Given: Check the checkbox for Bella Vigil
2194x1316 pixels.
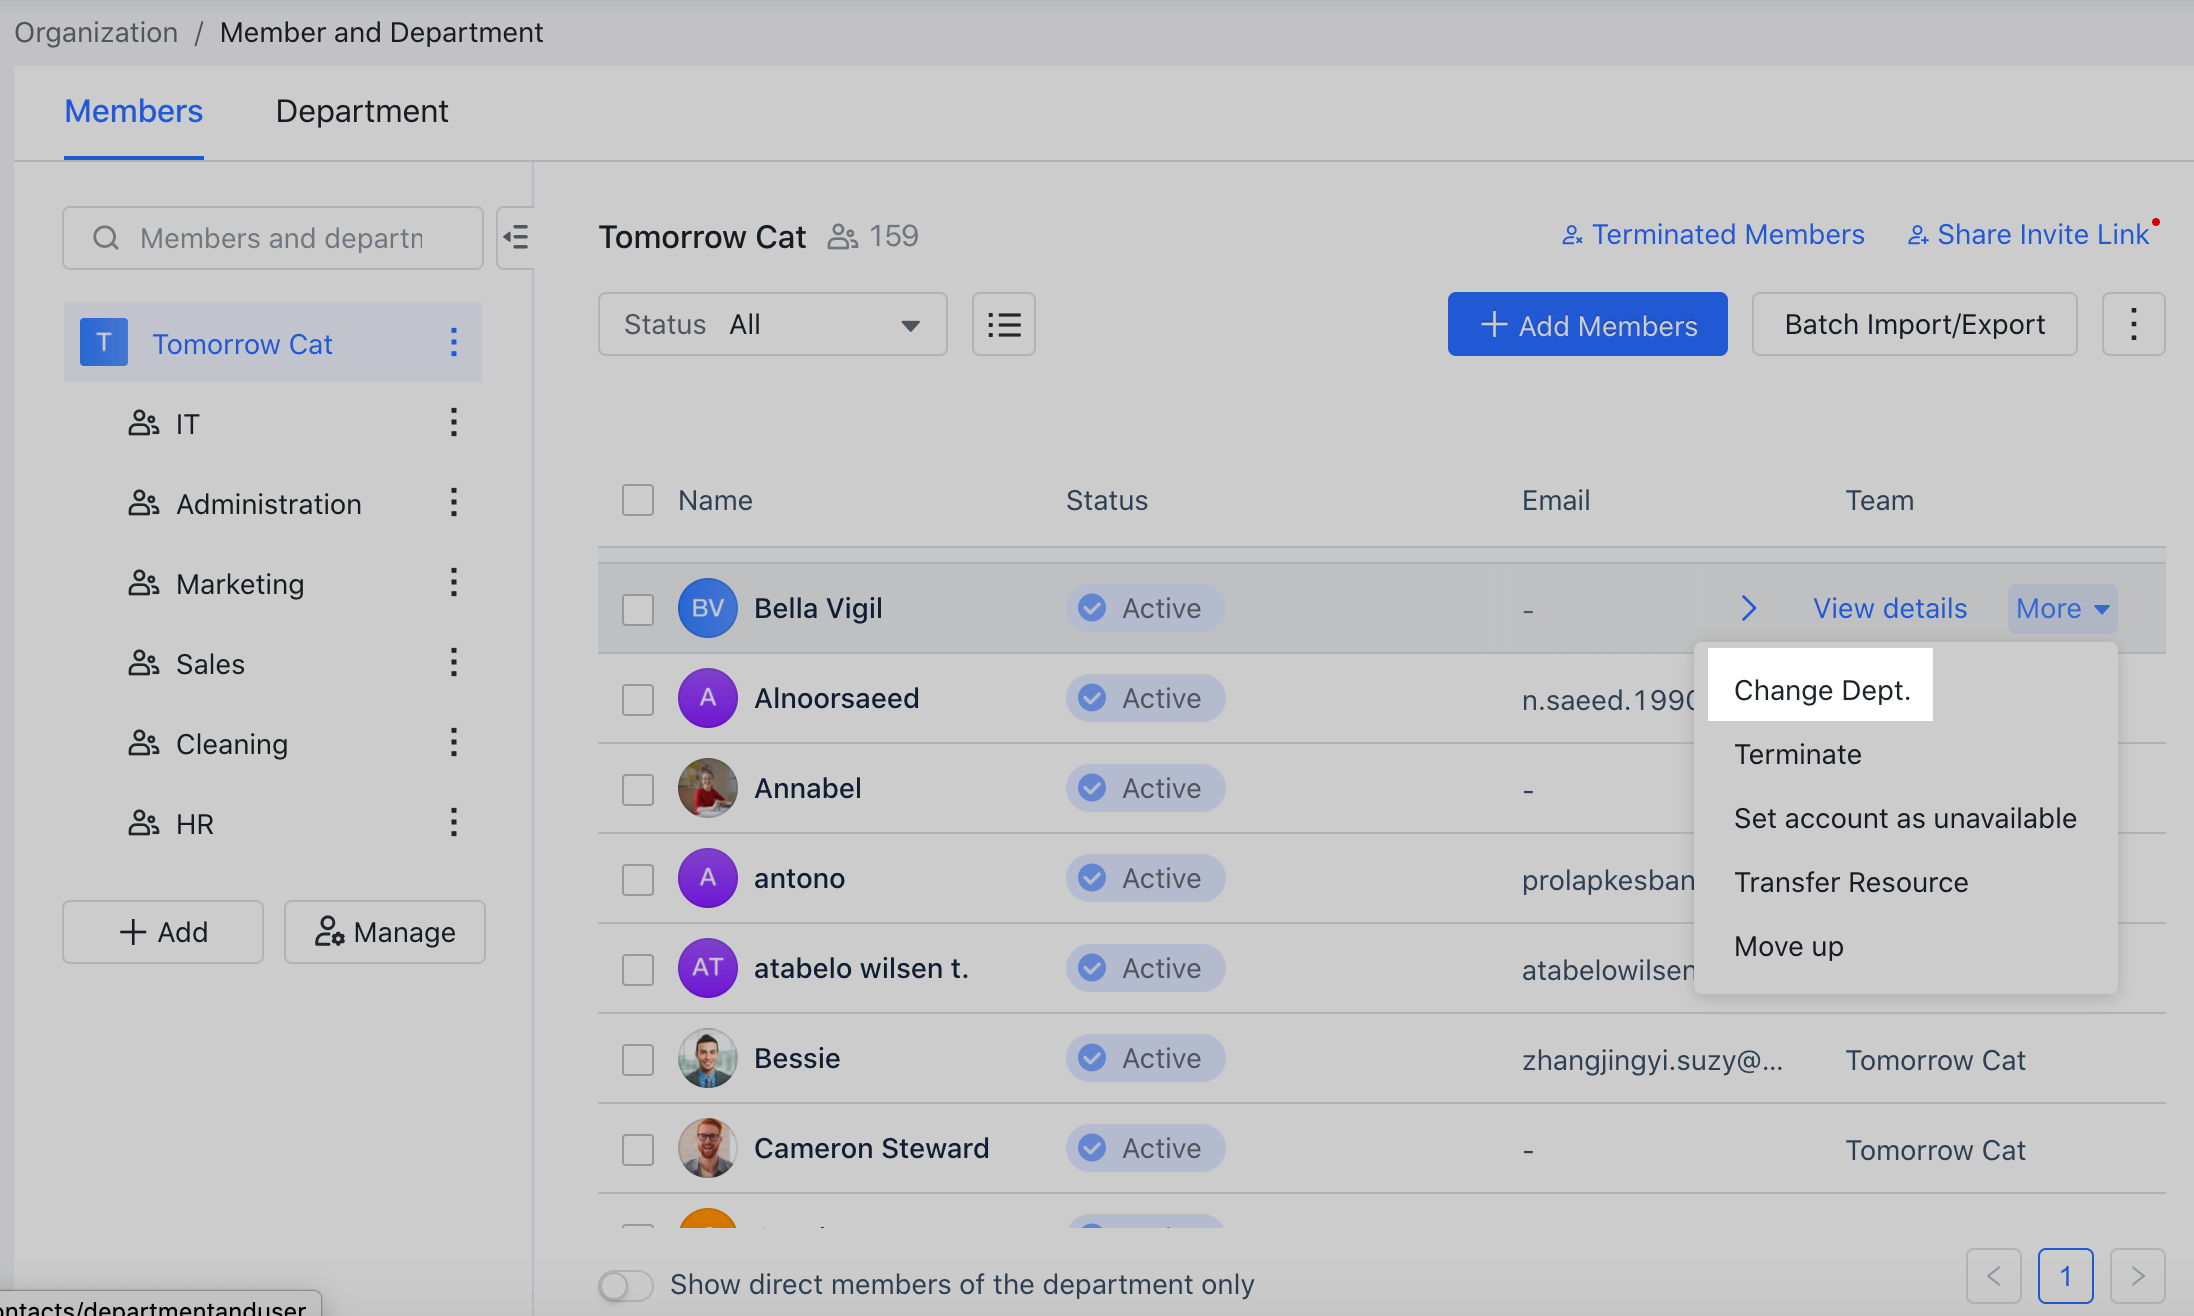Looking at the screenshot, I should coord(637,608).
